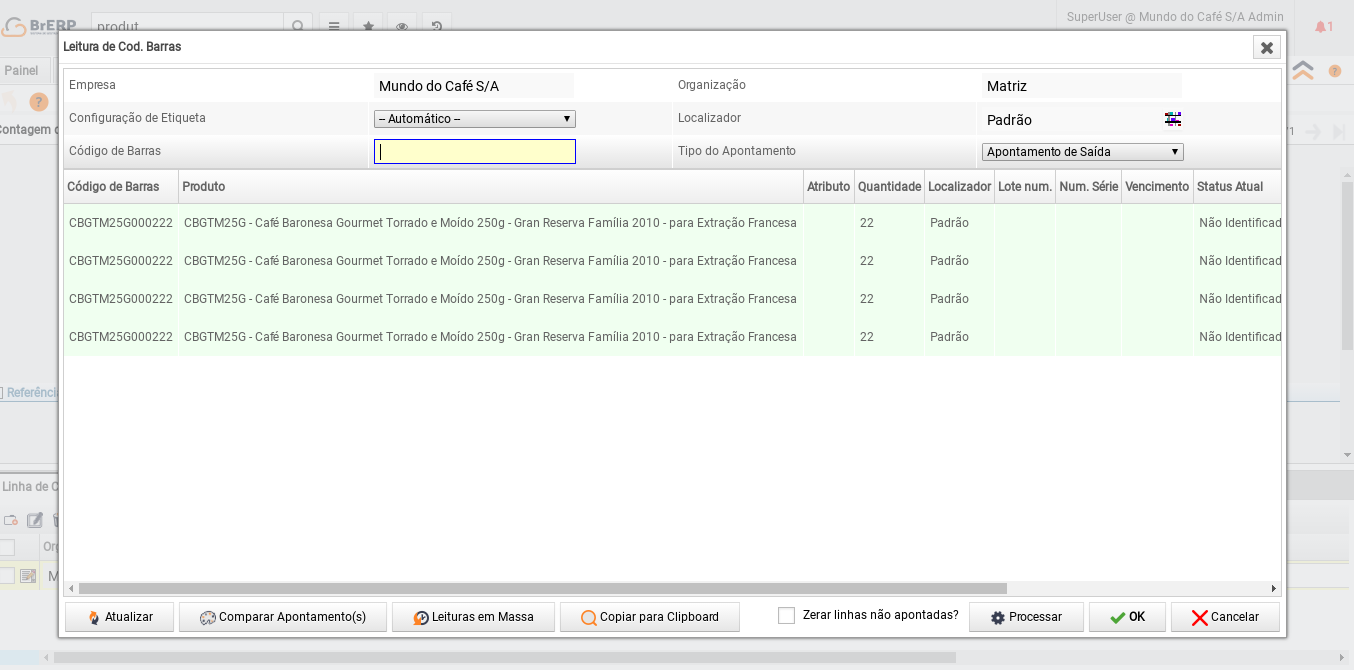Cancel the barcode reading dialog

point(1225,617)
